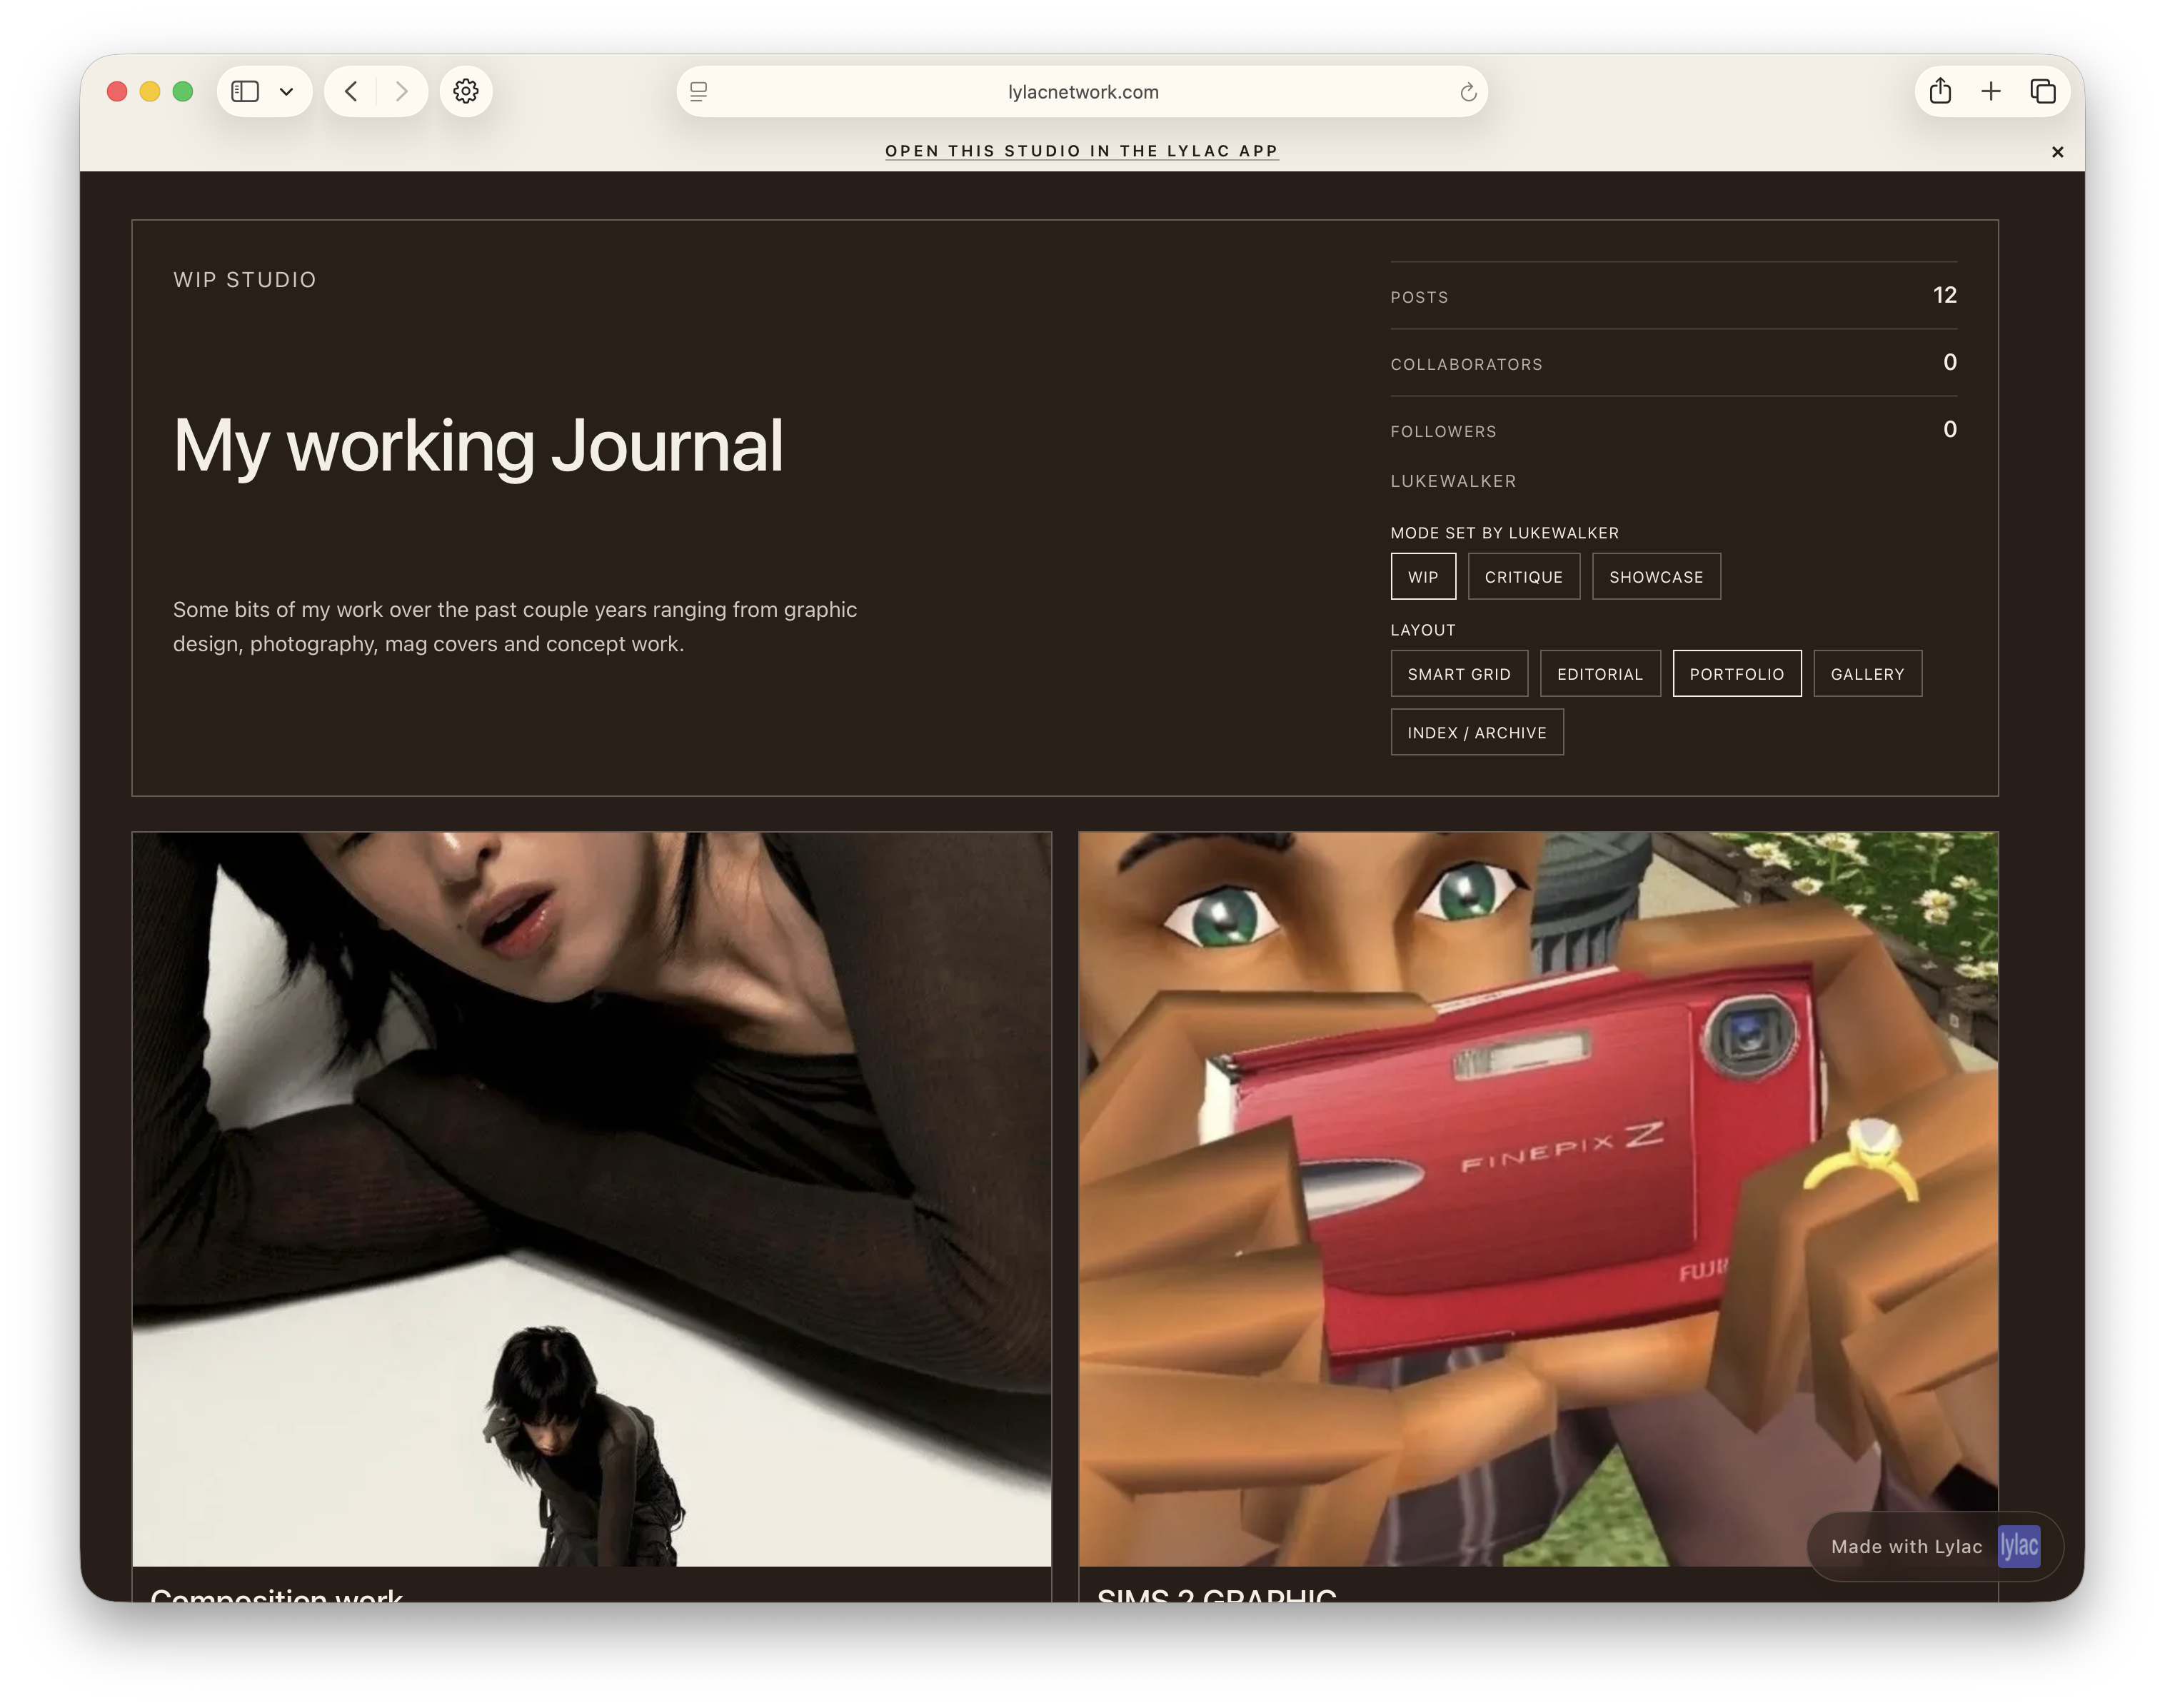This screenshot has height=1708, width=2165.
Task: Reload lylacnetwork.com
Action: (1467, 92)
